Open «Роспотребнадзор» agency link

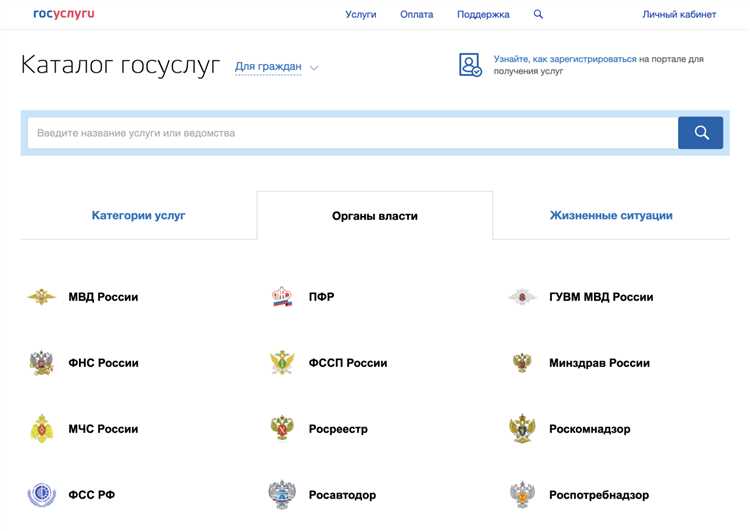click(599, 495)
